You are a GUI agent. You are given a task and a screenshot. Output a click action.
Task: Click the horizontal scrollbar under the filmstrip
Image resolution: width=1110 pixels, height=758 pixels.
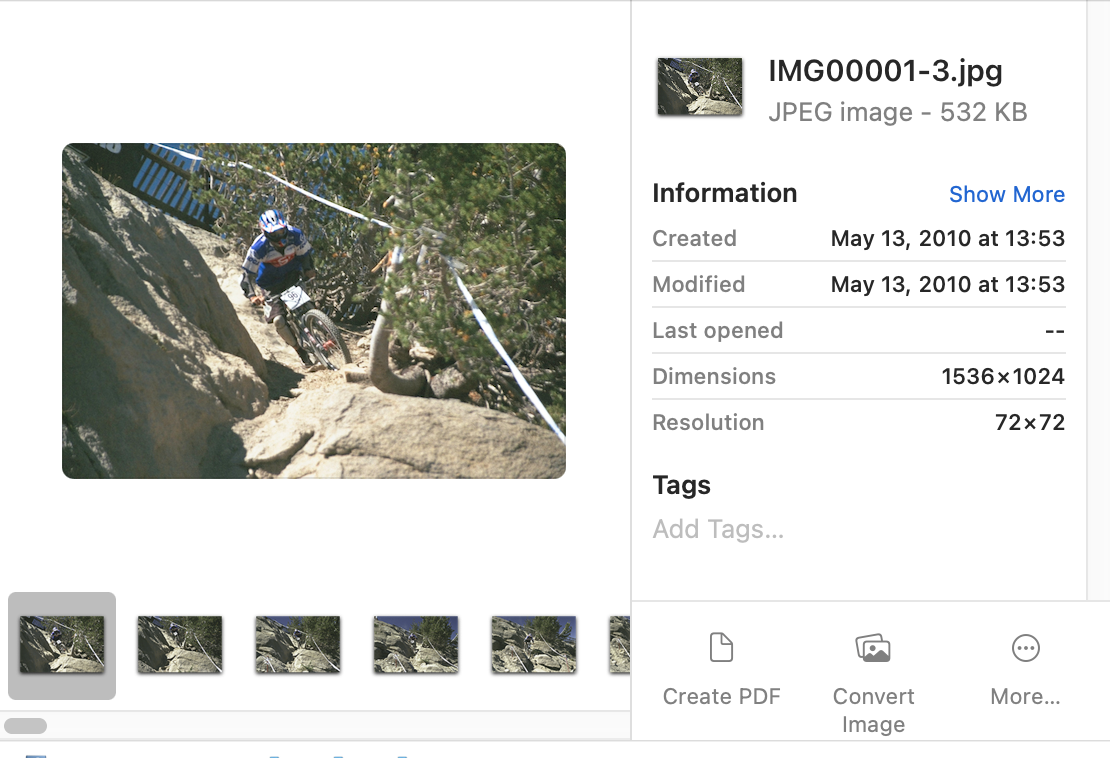[x=26, y=726]
